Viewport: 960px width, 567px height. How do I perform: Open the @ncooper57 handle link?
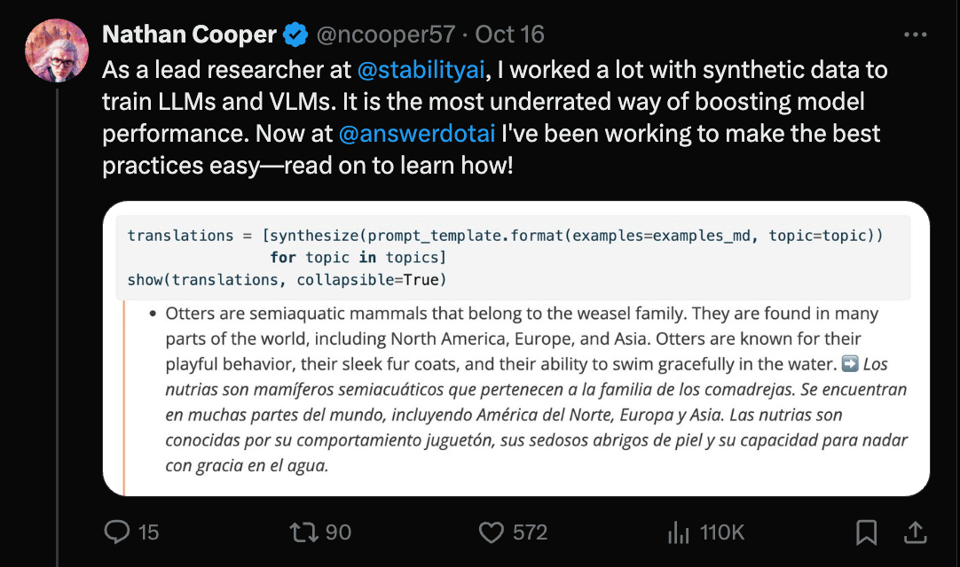pyautogui.click(x=386, y=35)
